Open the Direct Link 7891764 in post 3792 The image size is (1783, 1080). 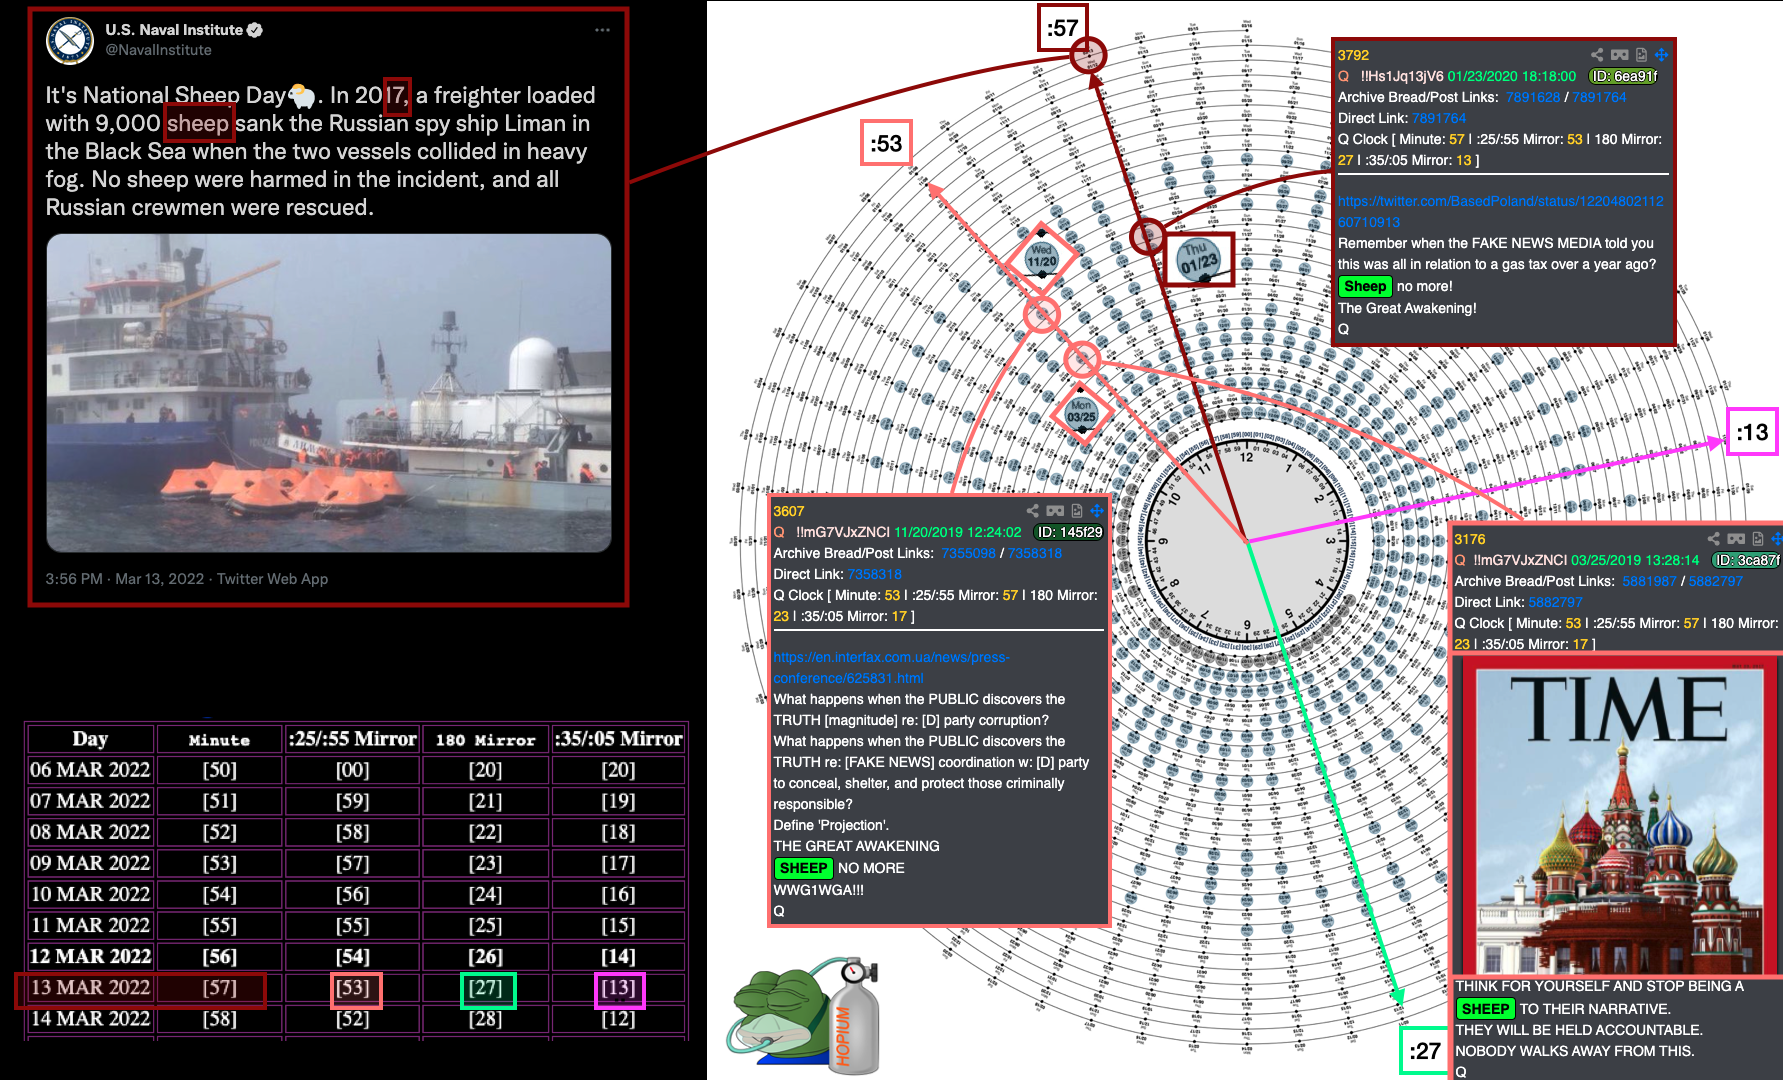point(1439,118)
